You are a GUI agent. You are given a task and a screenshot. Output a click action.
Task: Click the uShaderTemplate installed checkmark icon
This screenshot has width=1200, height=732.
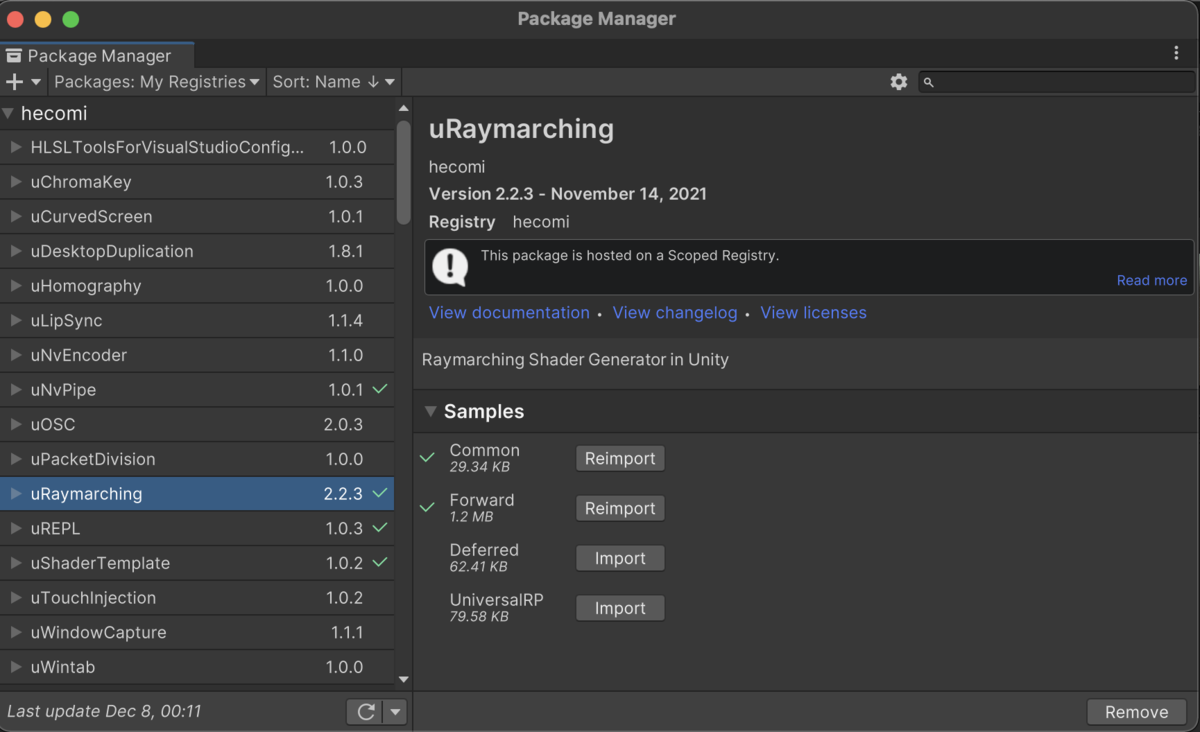[380, 562]
